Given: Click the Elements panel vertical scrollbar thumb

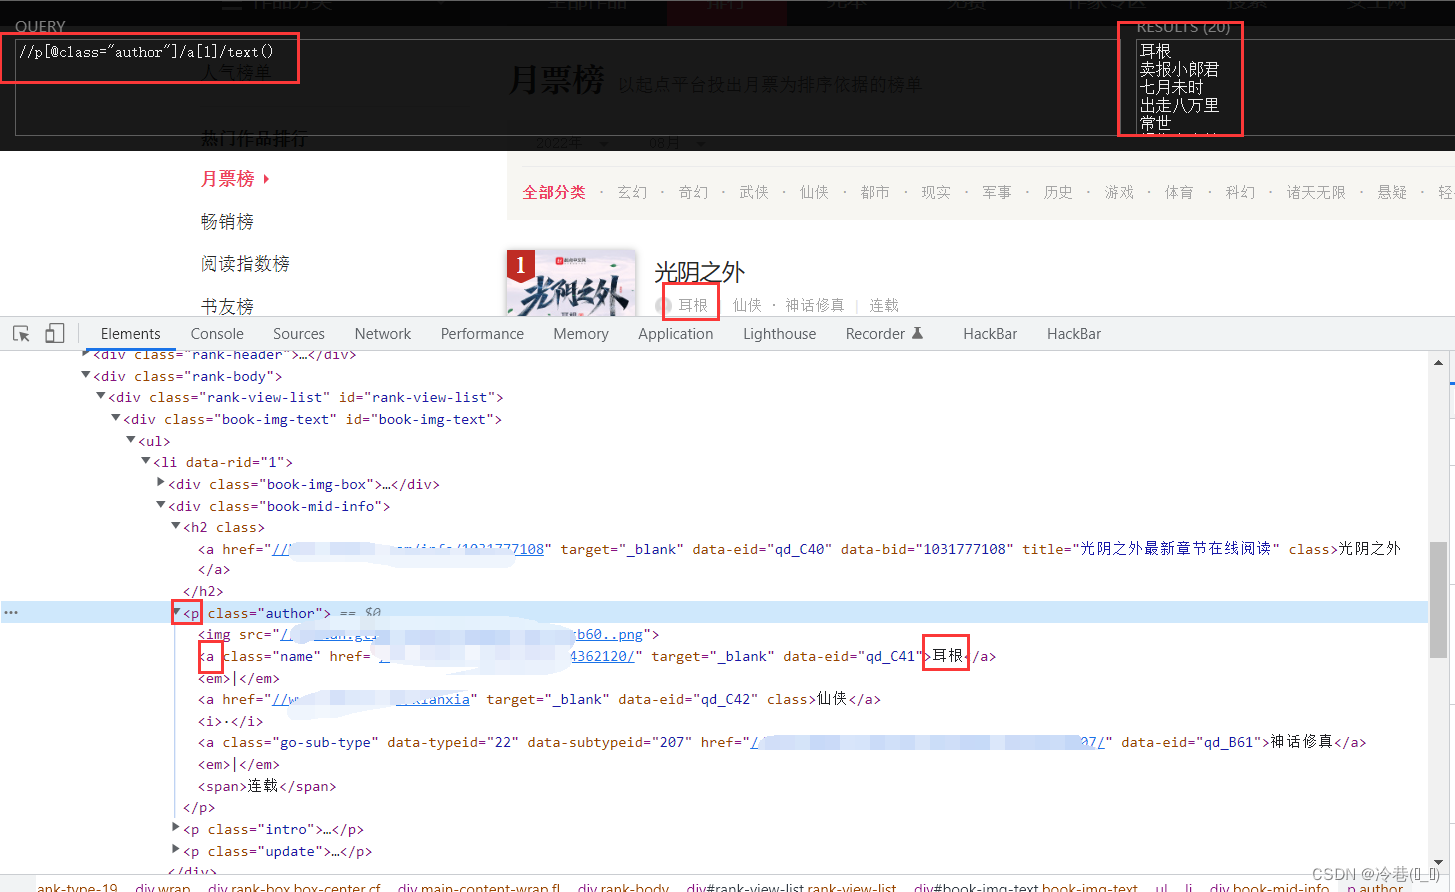Looking at the screenshot, I should (x=1439, y=599).
